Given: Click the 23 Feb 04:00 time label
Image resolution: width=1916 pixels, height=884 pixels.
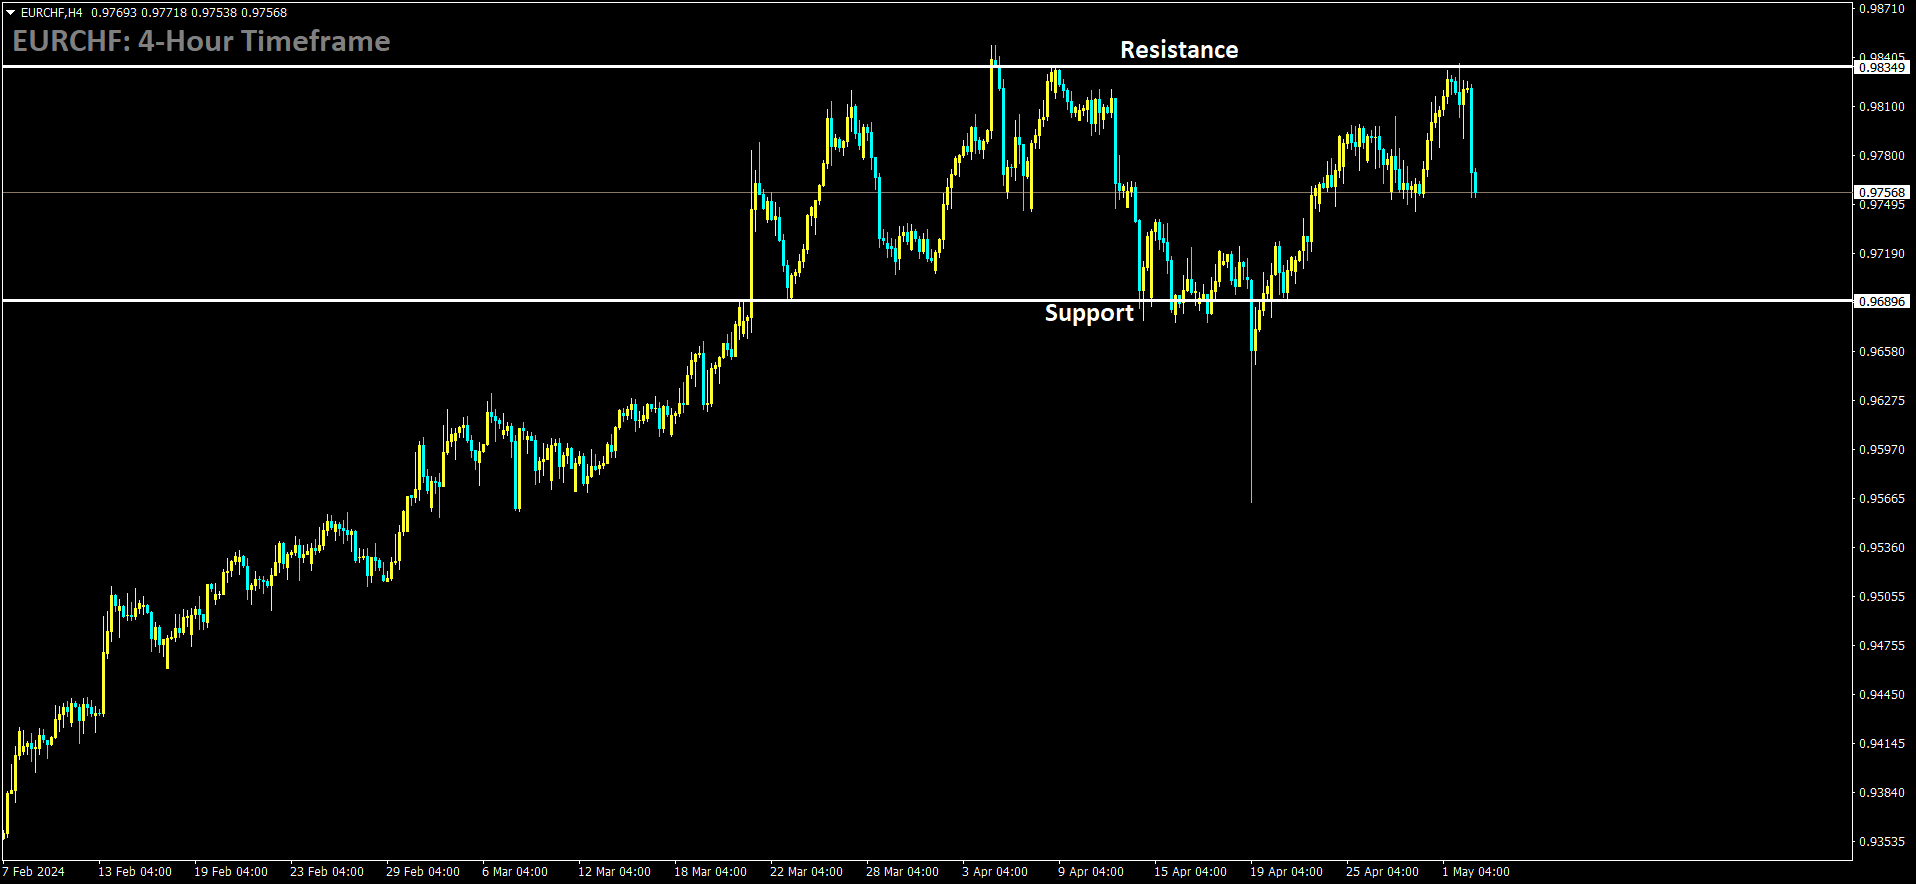Looking at the screenshot, I should point(327,872).
